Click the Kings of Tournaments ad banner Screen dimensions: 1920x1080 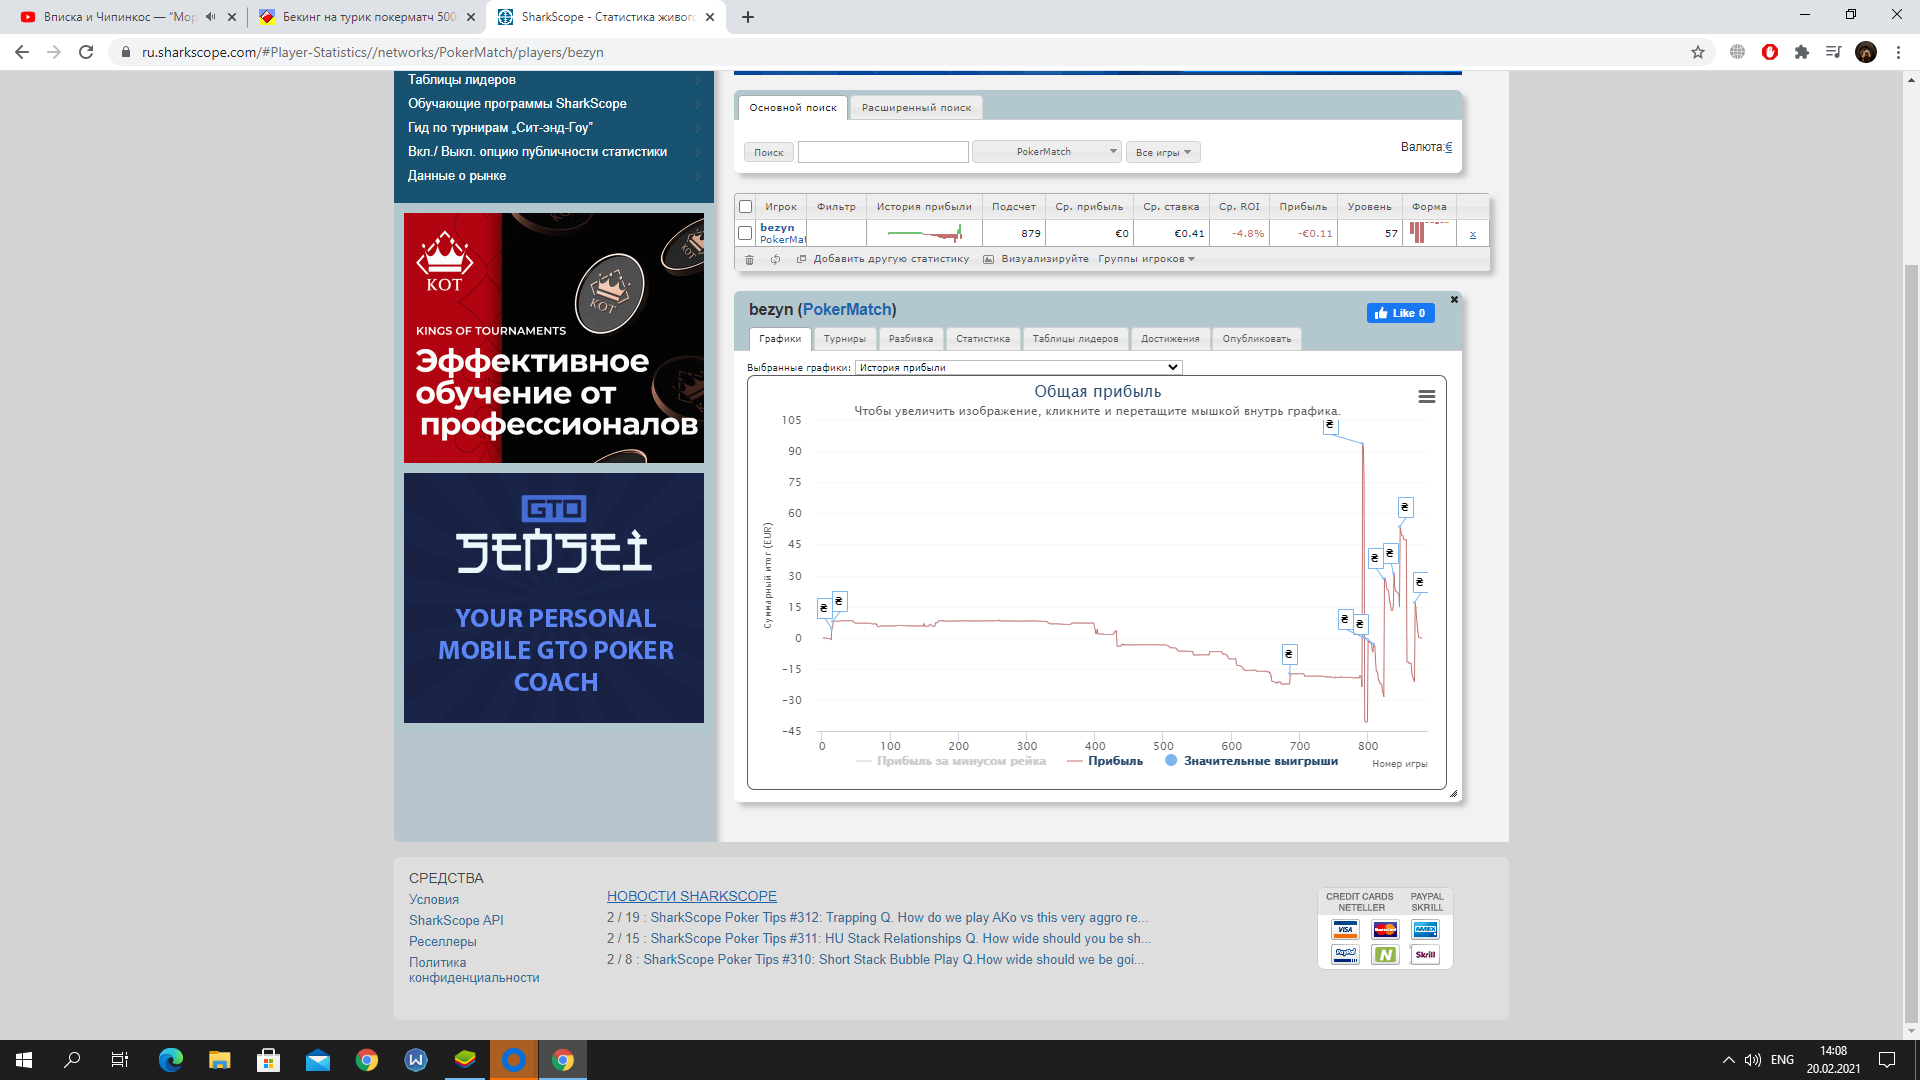[x=554, y=338]
